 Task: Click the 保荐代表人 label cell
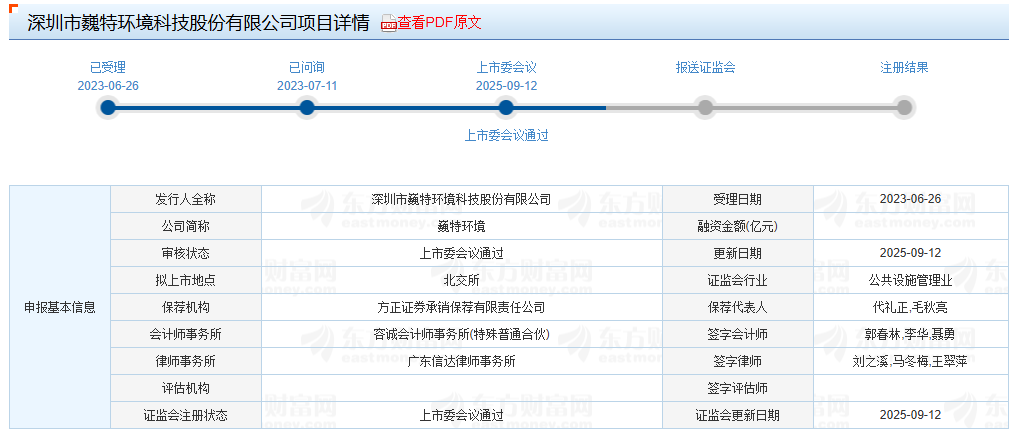(x=738, y=307)
